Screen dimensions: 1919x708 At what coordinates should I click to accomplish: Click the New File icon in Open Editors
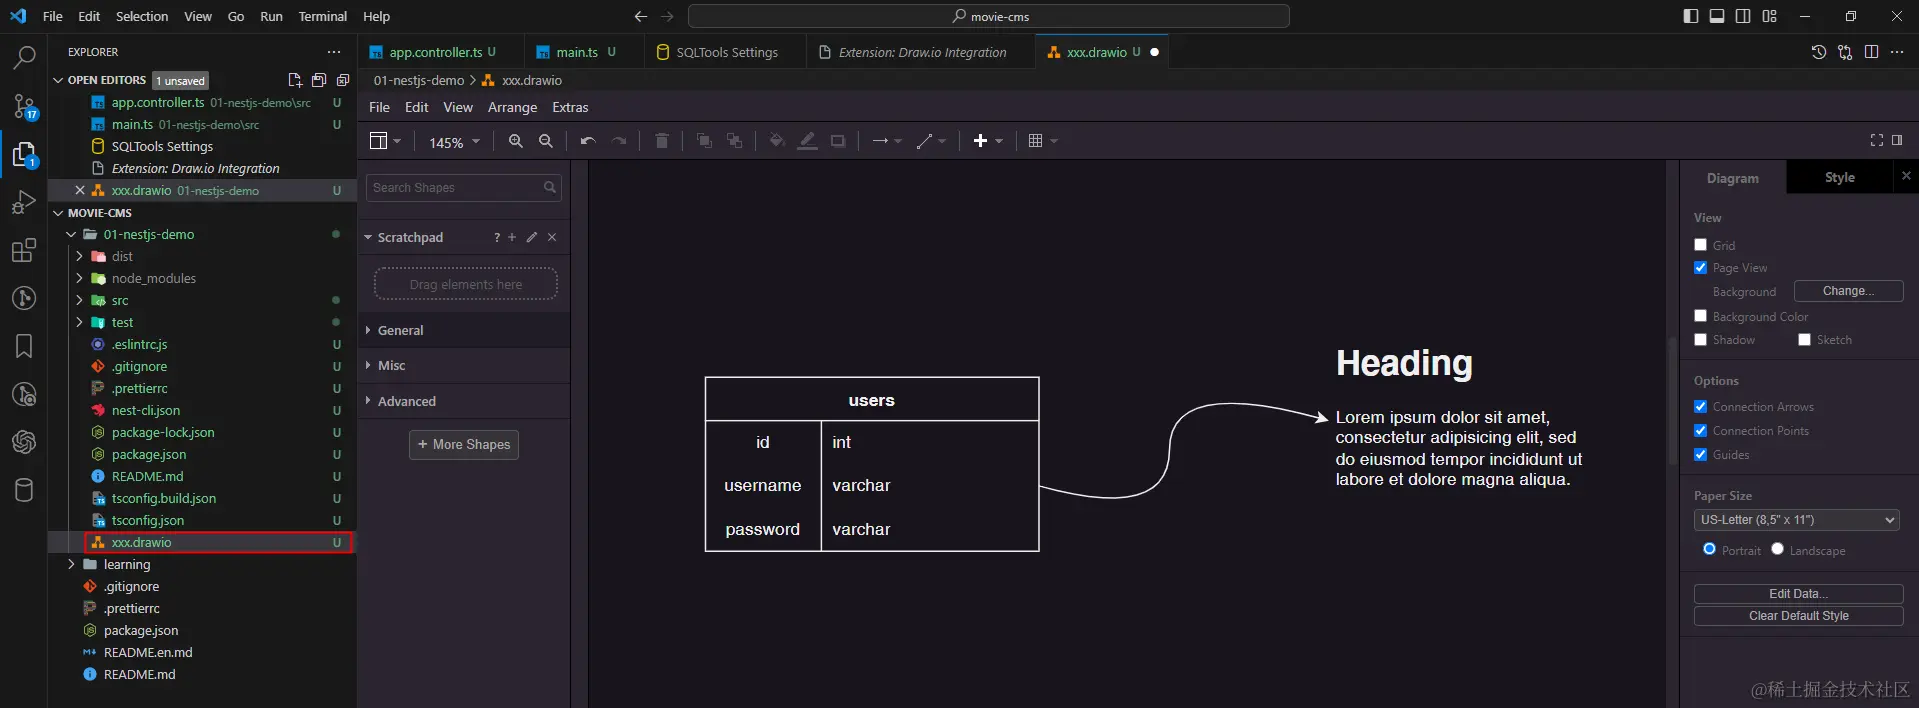click(x=294, y=80)
